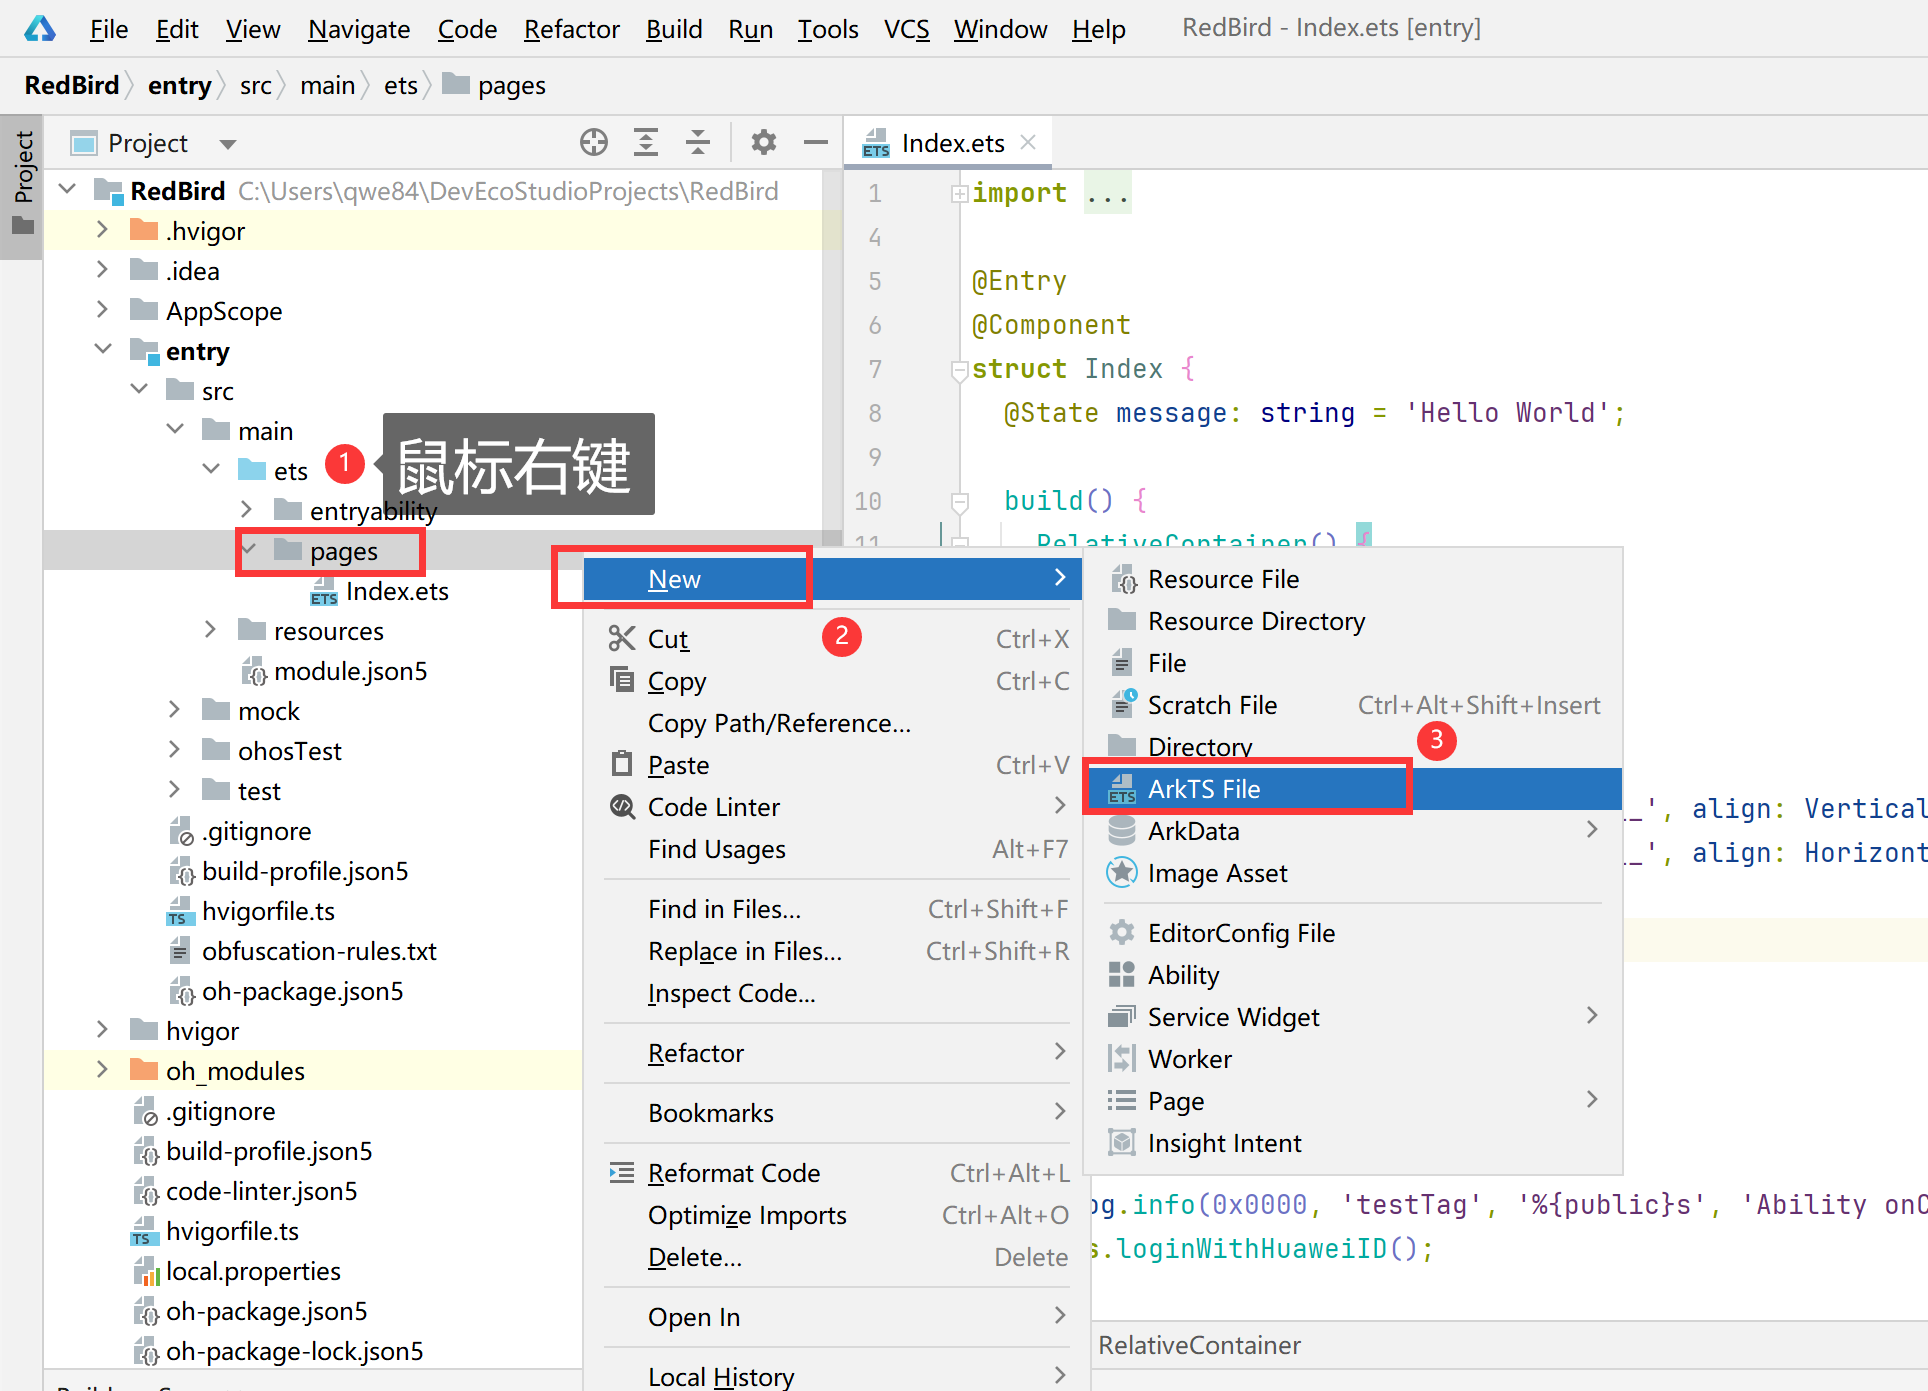Click the Ability icon in submenu

tap(1121, 975)
